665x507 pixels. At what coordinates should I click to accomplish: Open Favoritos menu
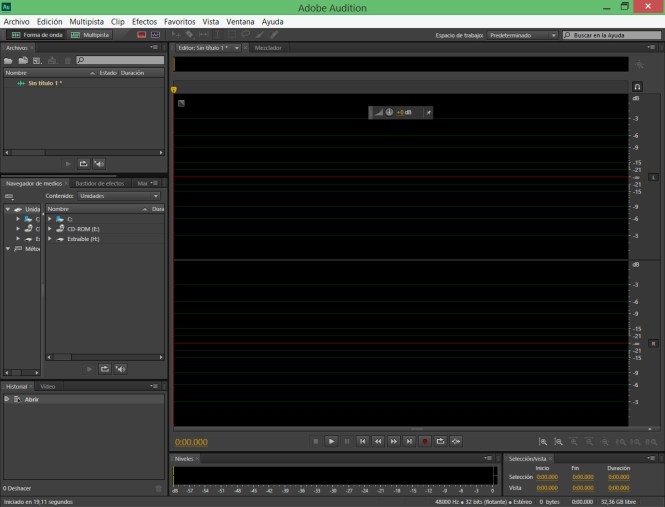click(x=179, y=22)
